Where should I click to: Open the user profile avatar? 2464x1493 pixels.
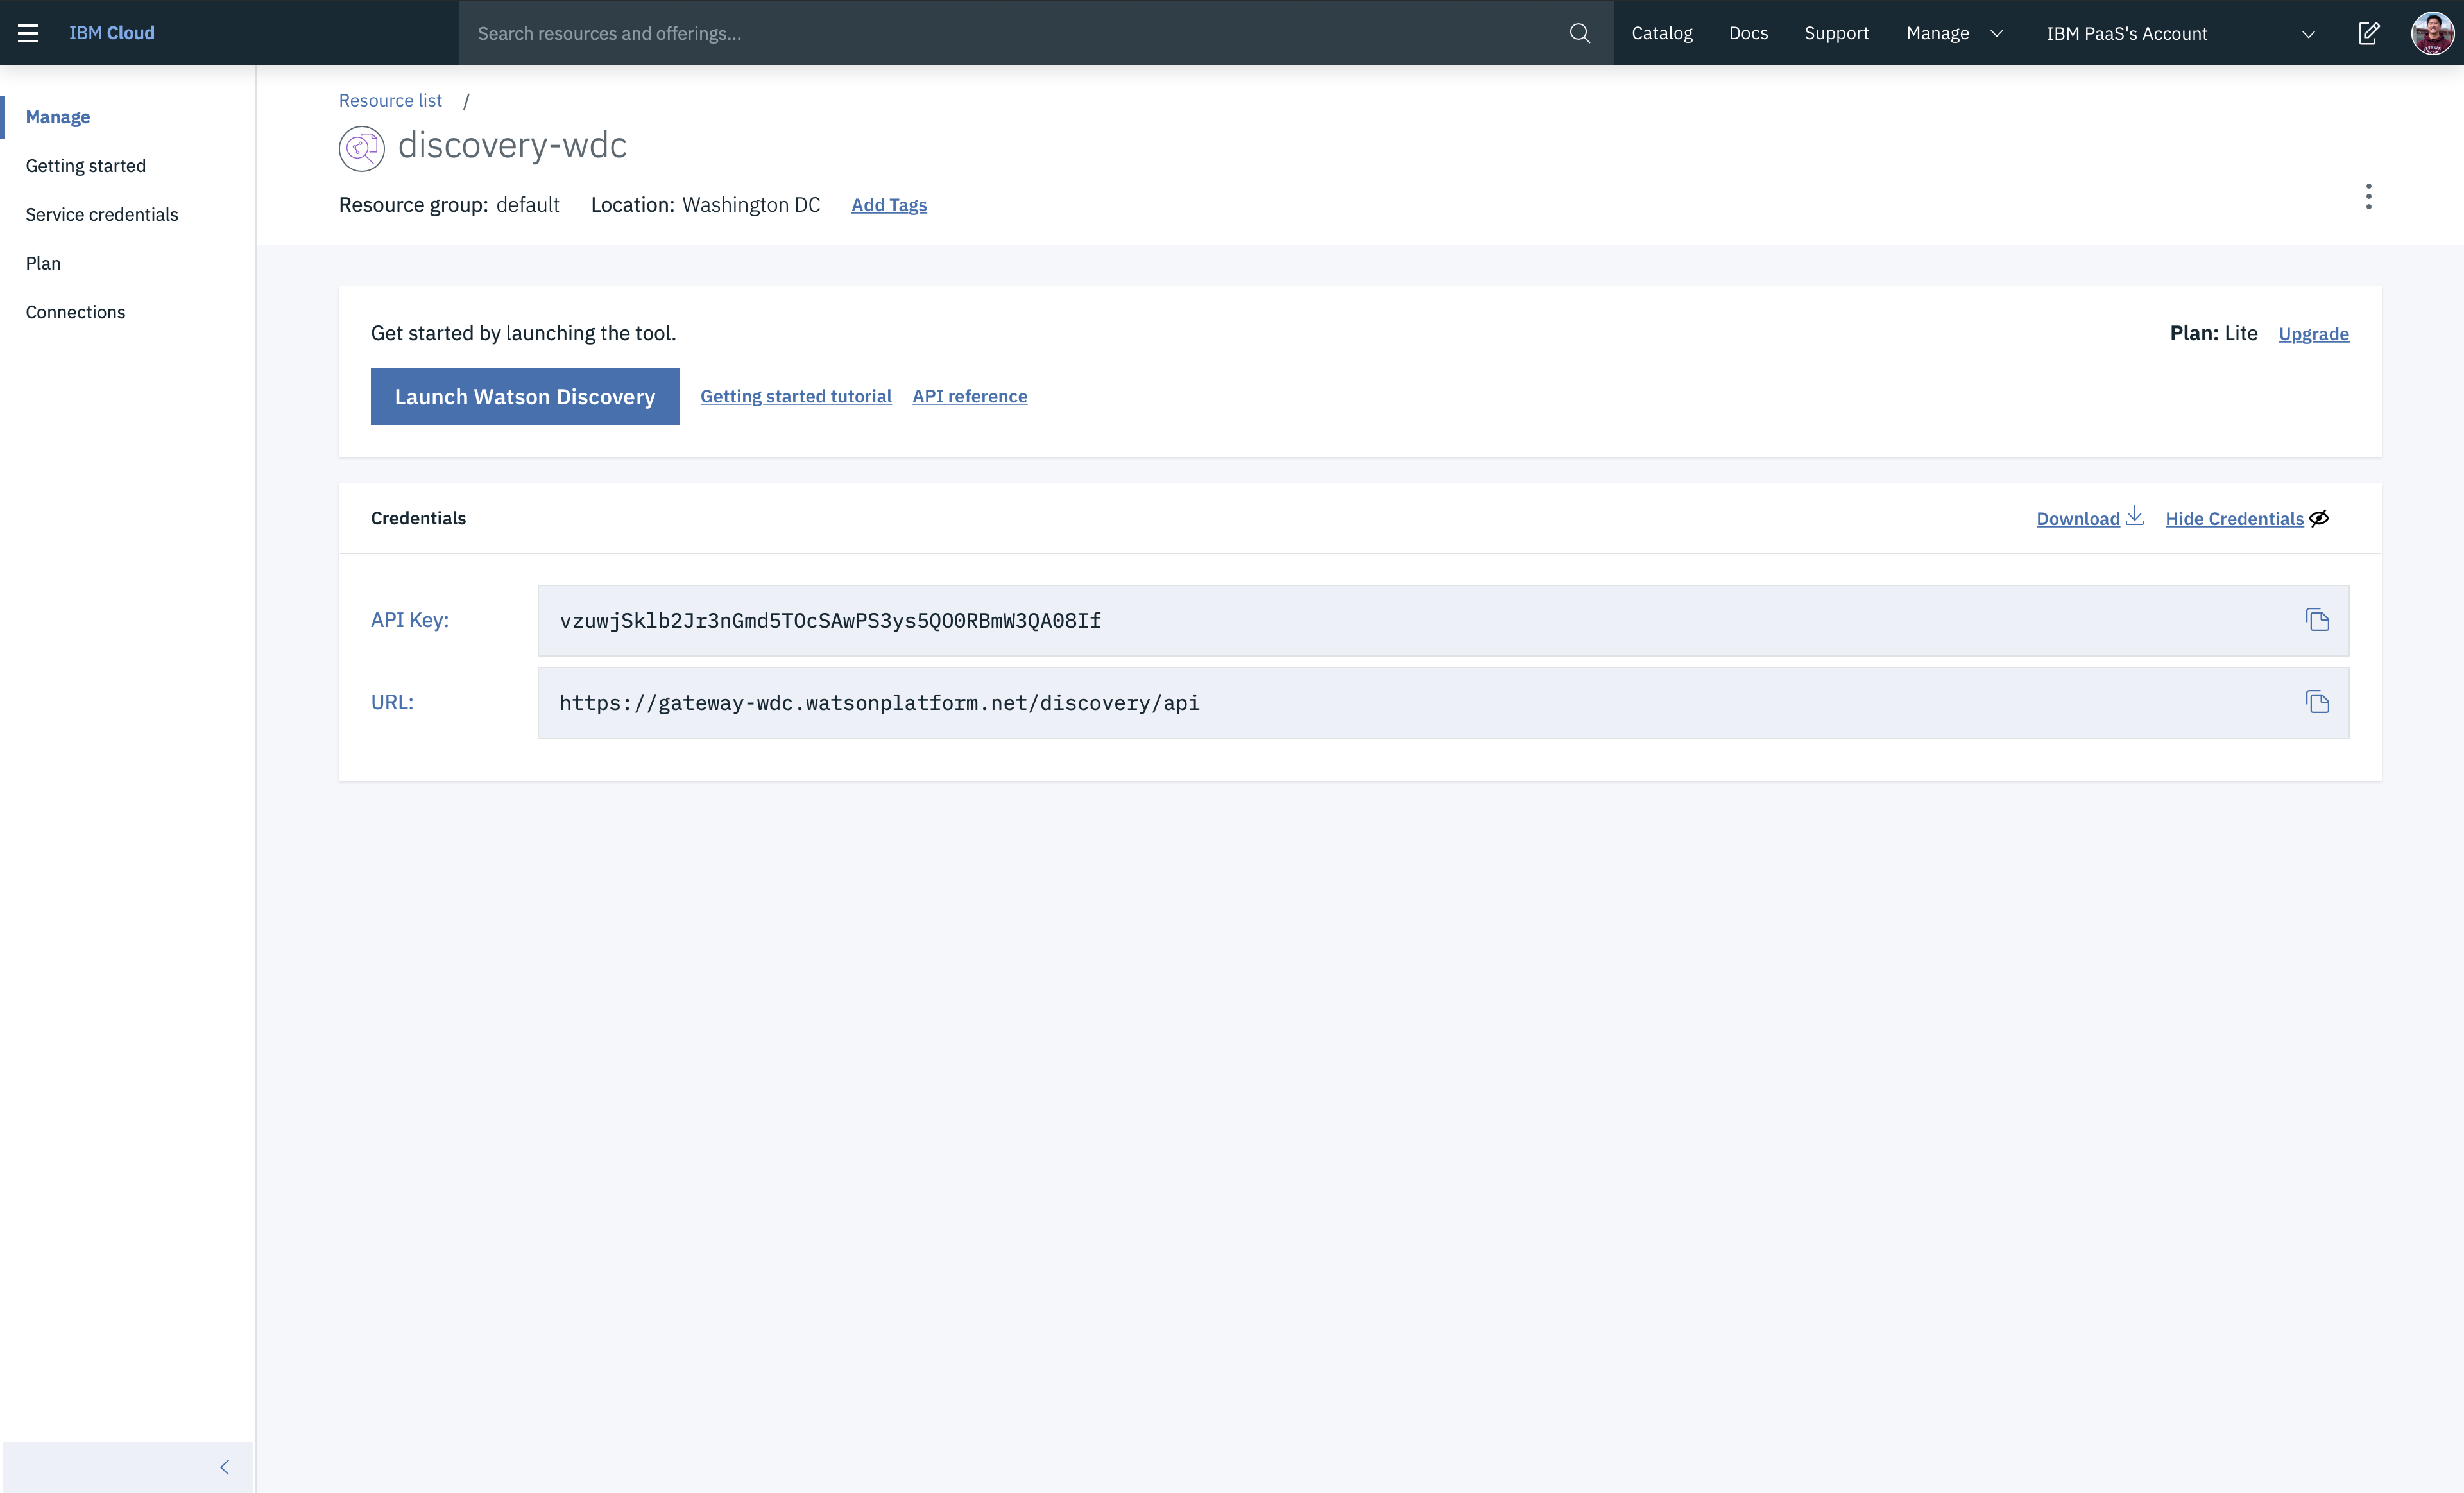coord(2432,33)
